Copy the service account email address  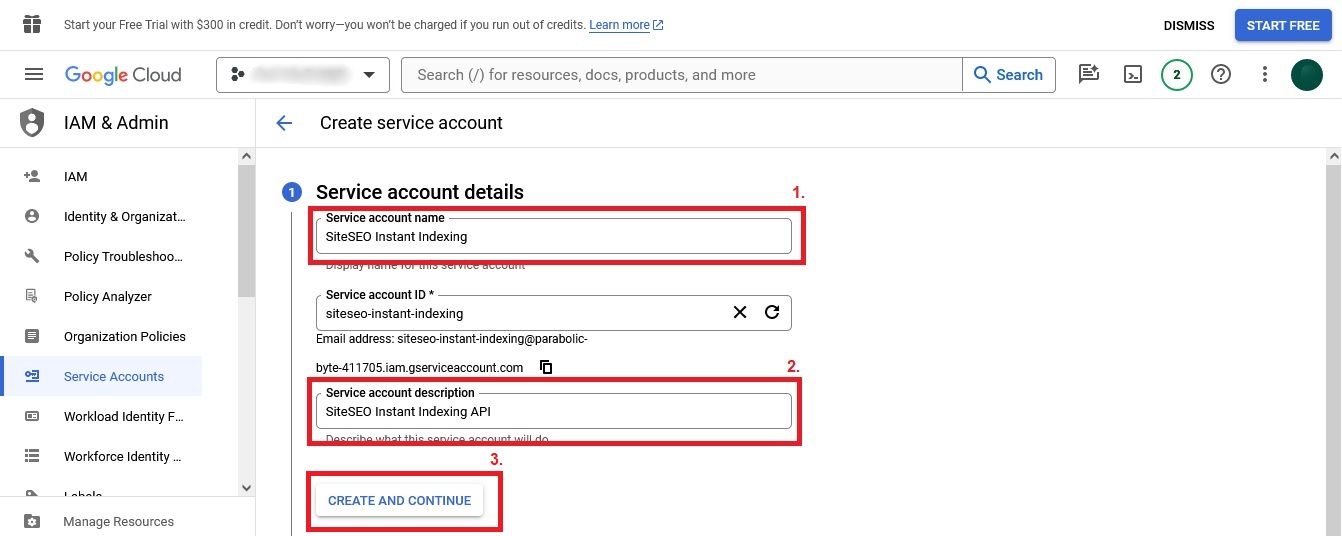coord(546,367)
